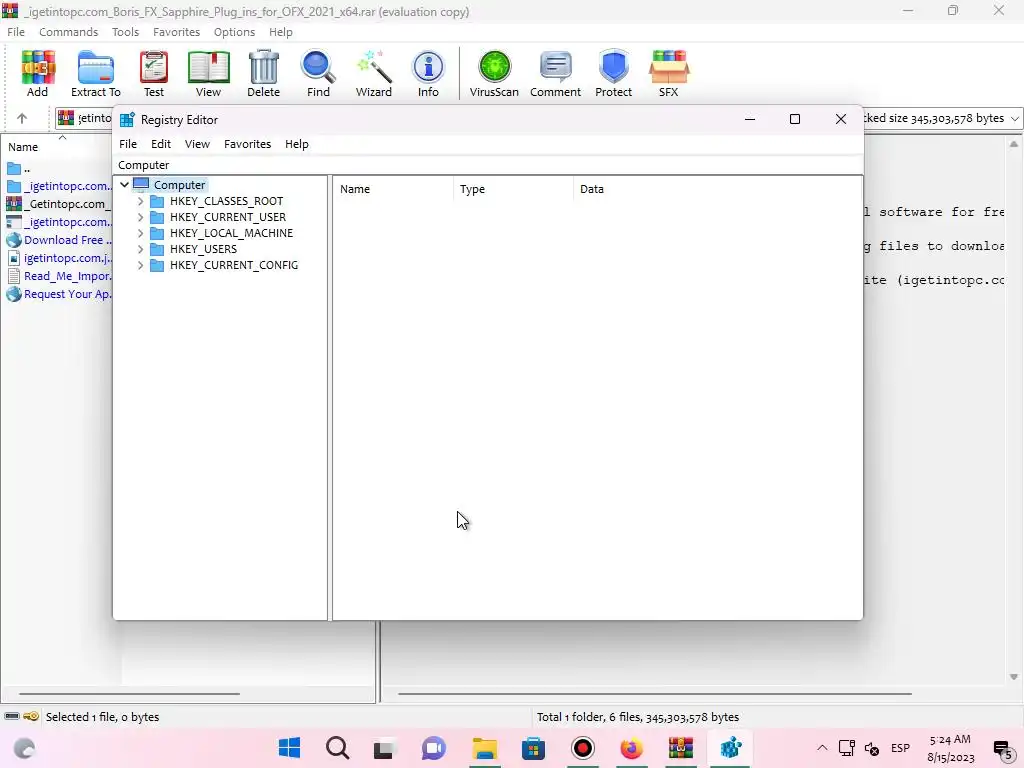Collapse the Computer tree node
This screenshot has width=1024, height=768.
click(x=124, y=185)
